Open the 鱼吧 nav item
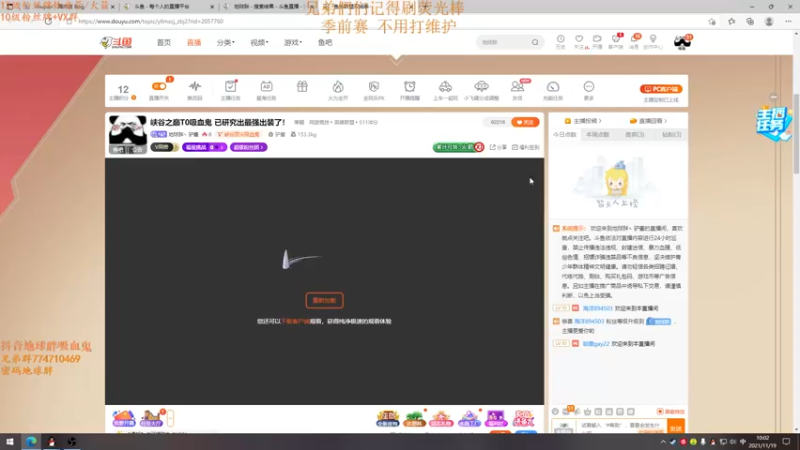The height and width of the screenshot is (450, 800). [x=325, y=42]
